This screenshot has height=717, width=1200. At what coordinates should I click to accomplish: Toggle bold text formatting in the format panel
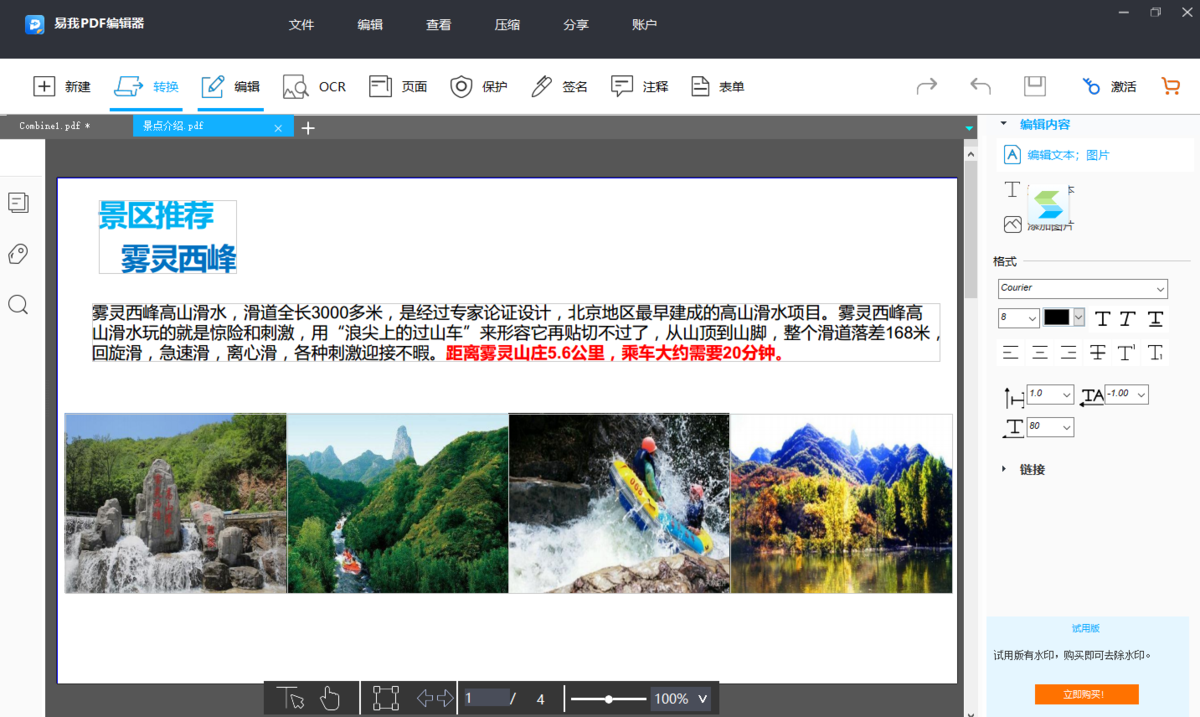[1102, 318]
